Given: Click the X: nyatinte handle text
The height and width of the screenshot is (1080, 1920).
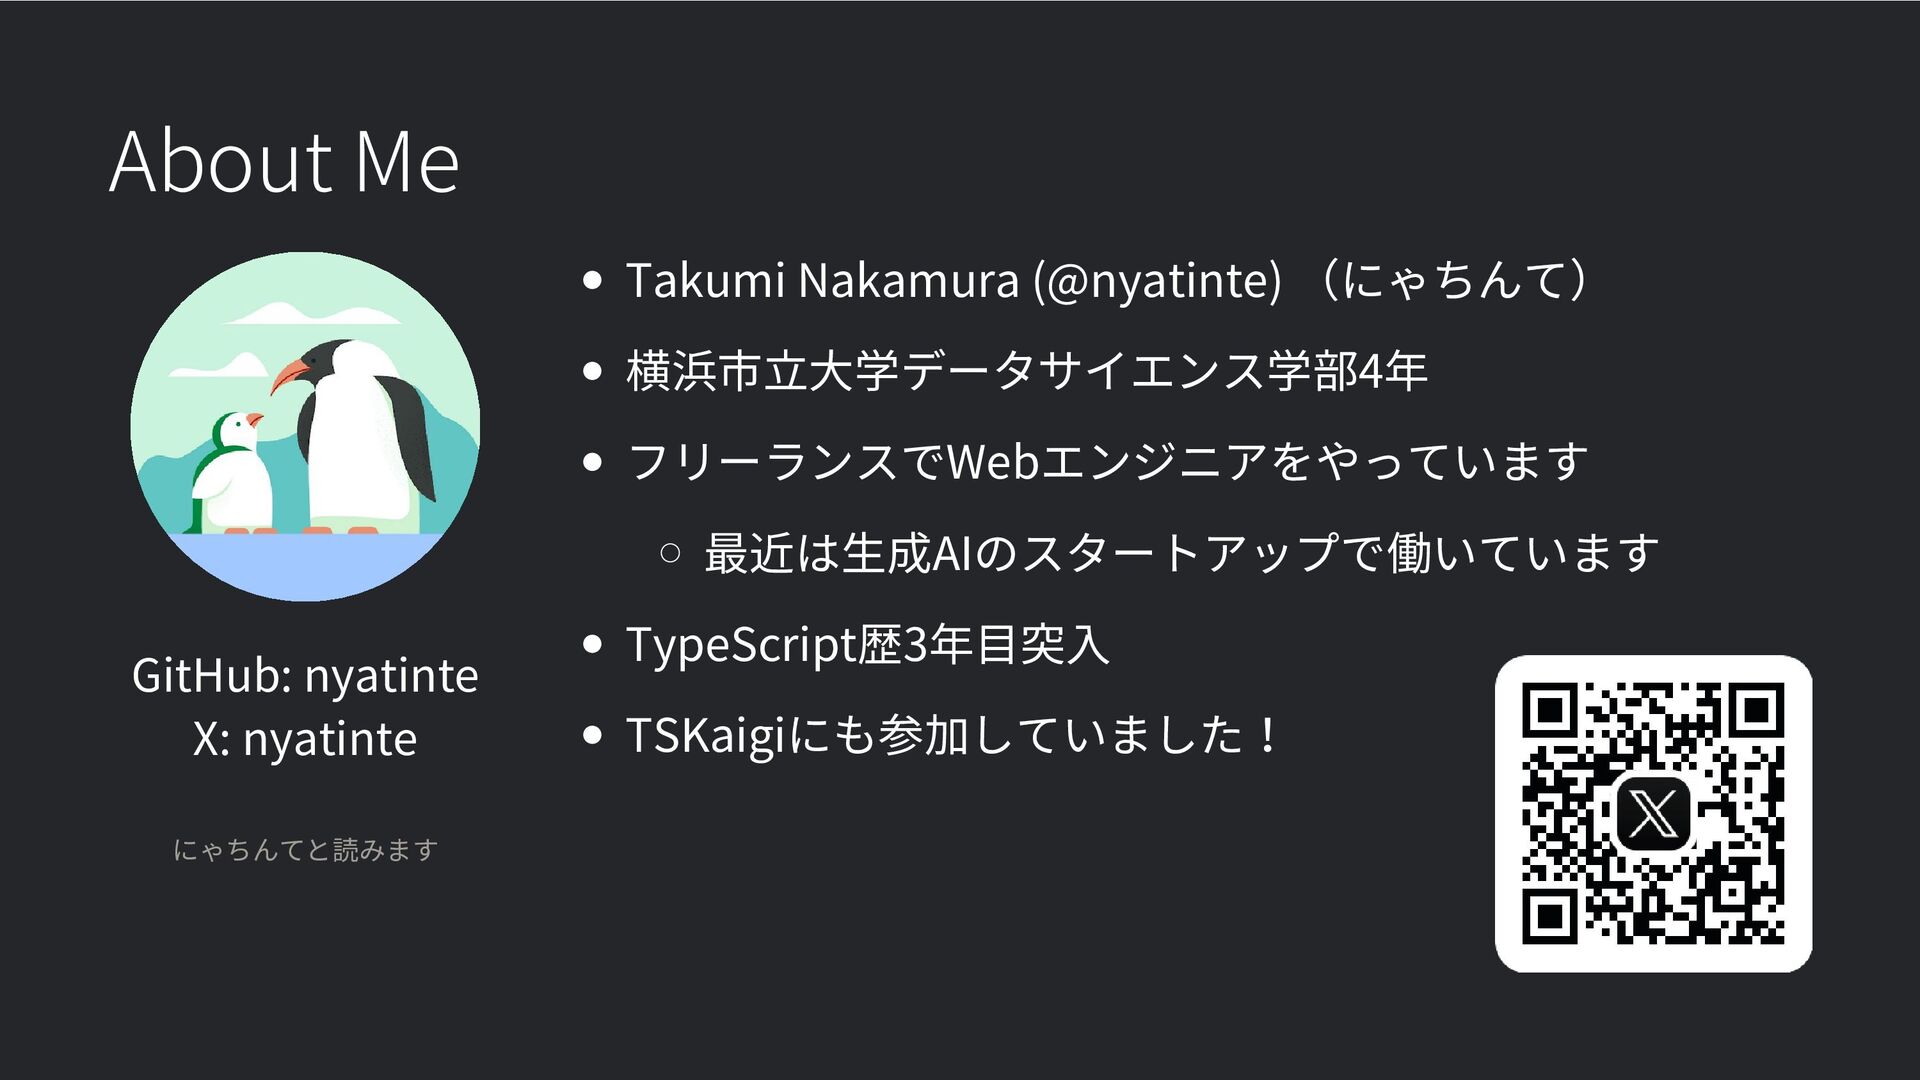Looking at the screenshot, I should (x=305, y=739).
